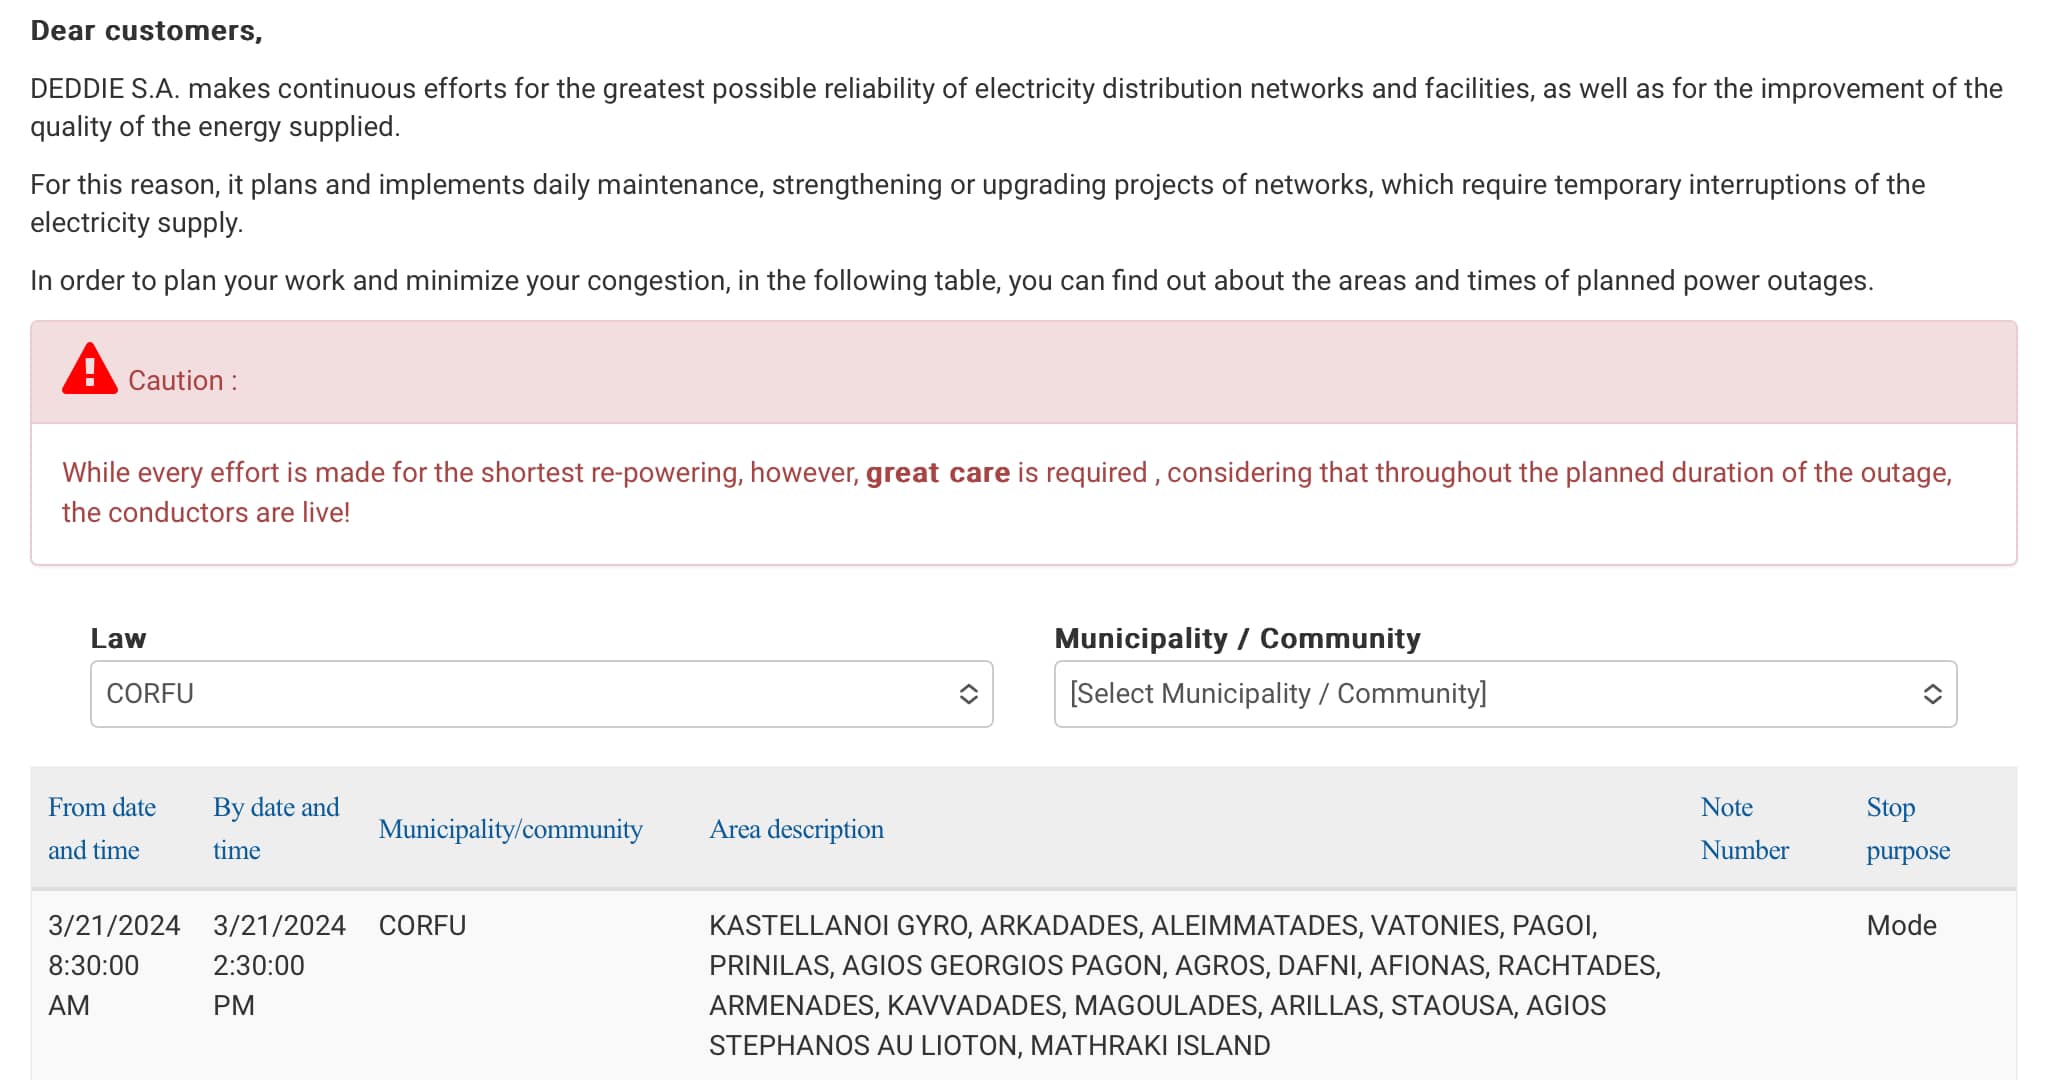Click the 3/21/2024 8:30:00 AM start date cell
2048x1080 pixels.
pyautogui.click(x=114, y=965)
